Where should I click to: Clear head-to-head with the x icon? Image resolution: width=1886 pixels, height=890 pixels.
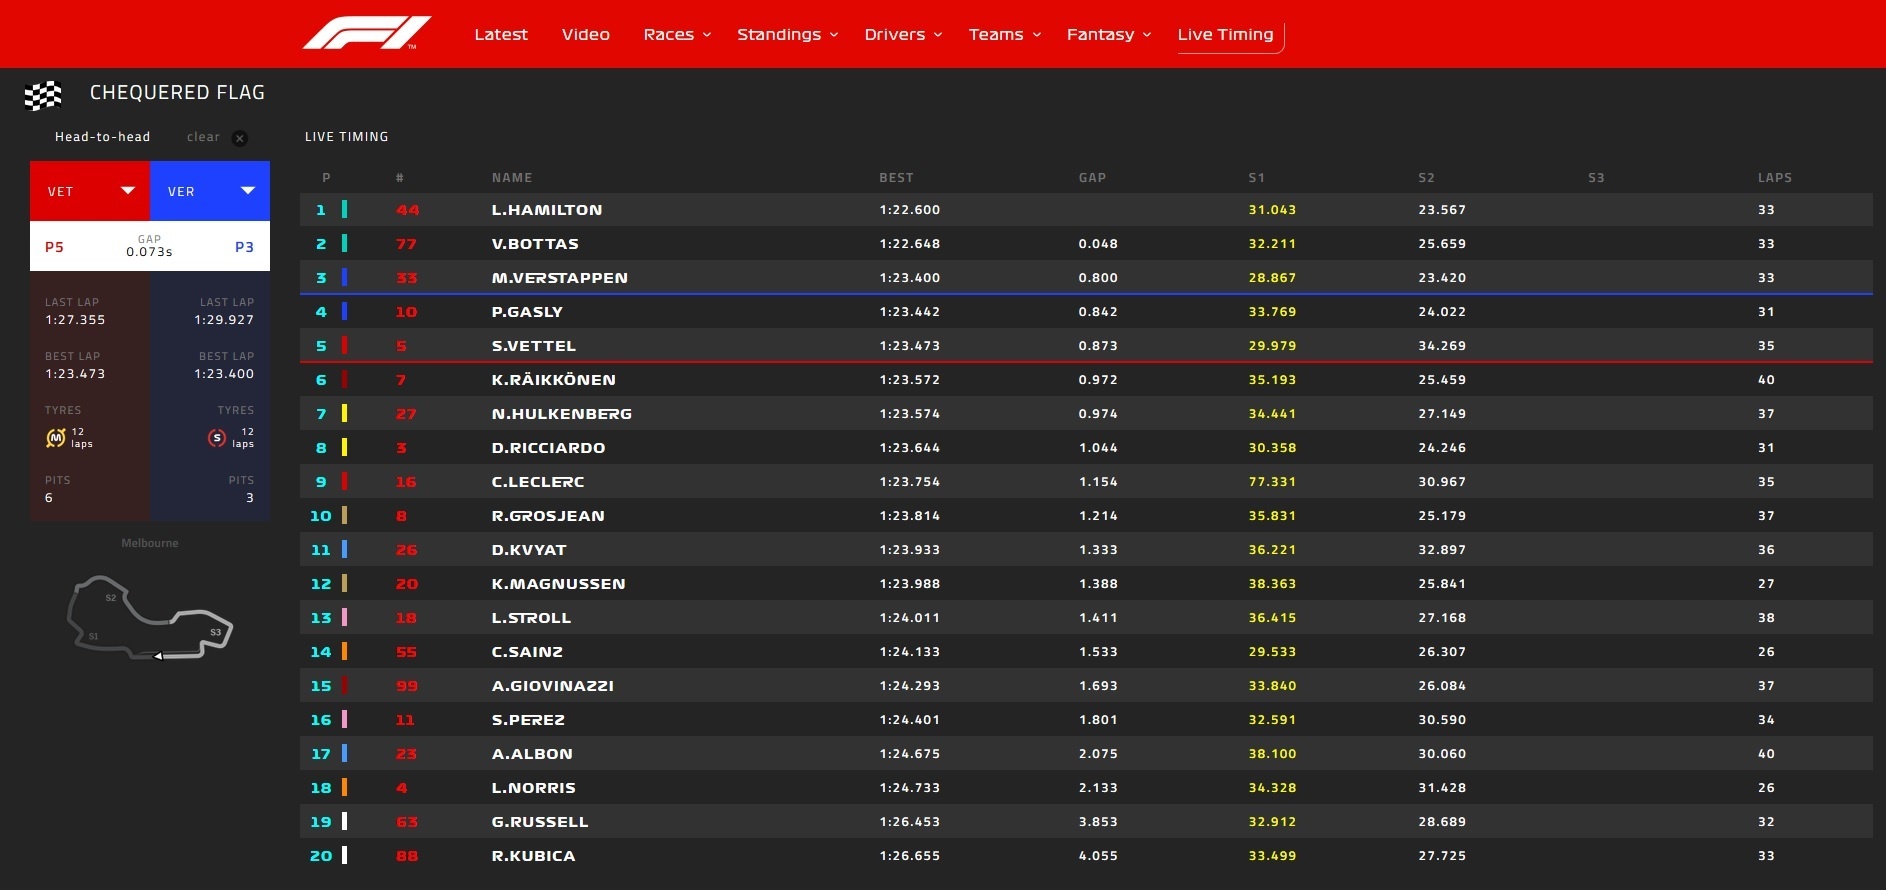pyautogui.click(x=240, y=138)
